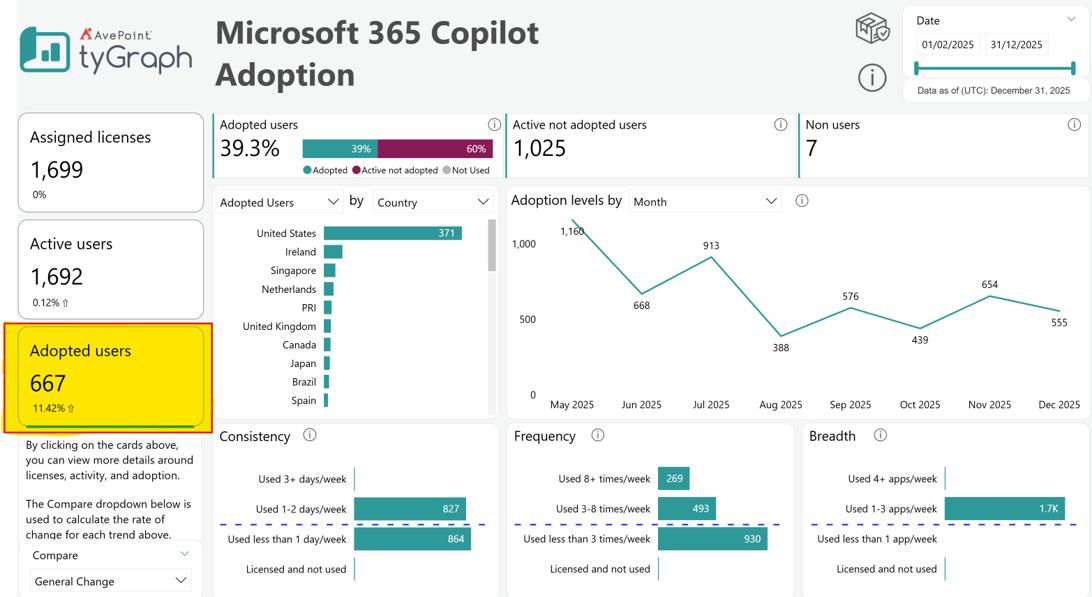Collapse the Date slicer chevron
This screenshot has height=597, width=1092.
[x=1071, y=20]
